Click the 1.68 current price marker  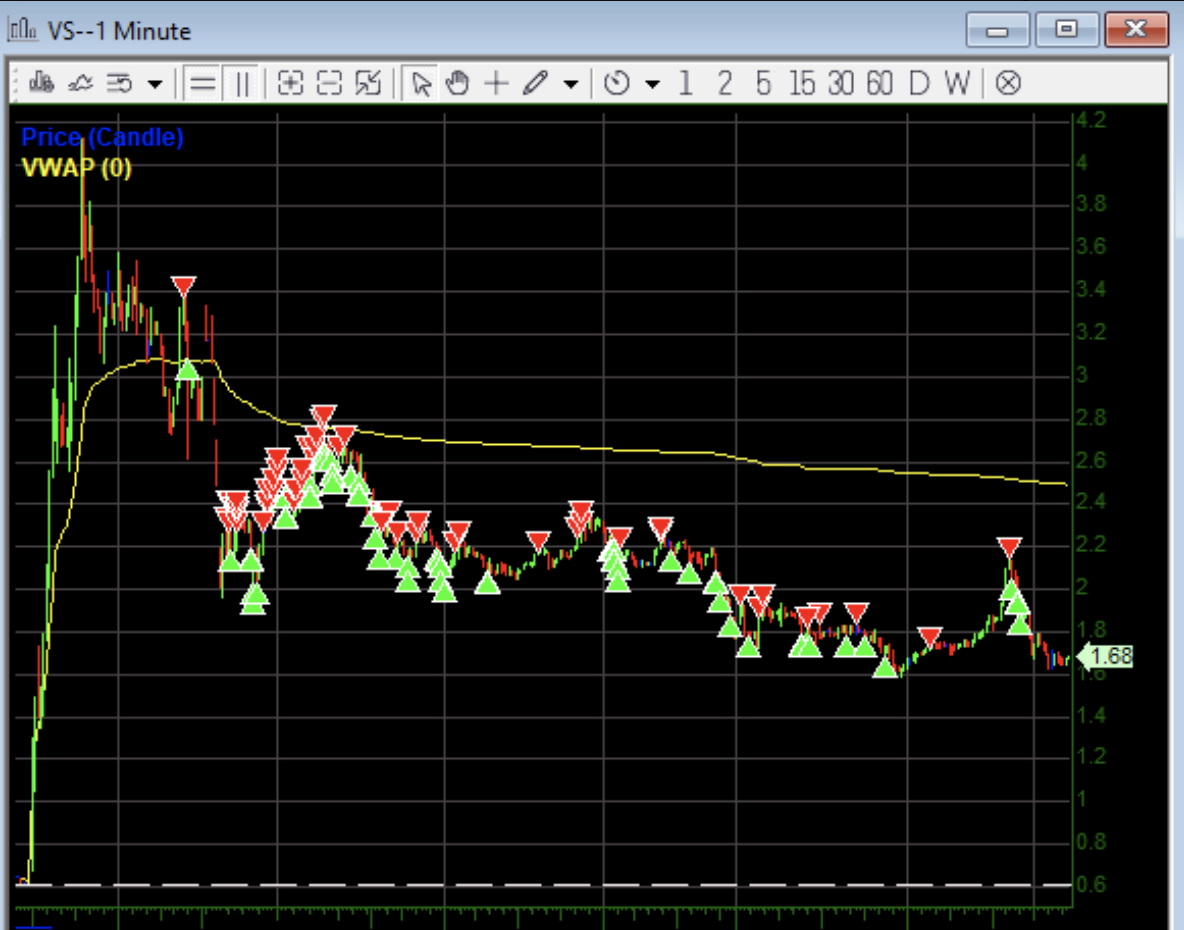(x=1108, y=657)
